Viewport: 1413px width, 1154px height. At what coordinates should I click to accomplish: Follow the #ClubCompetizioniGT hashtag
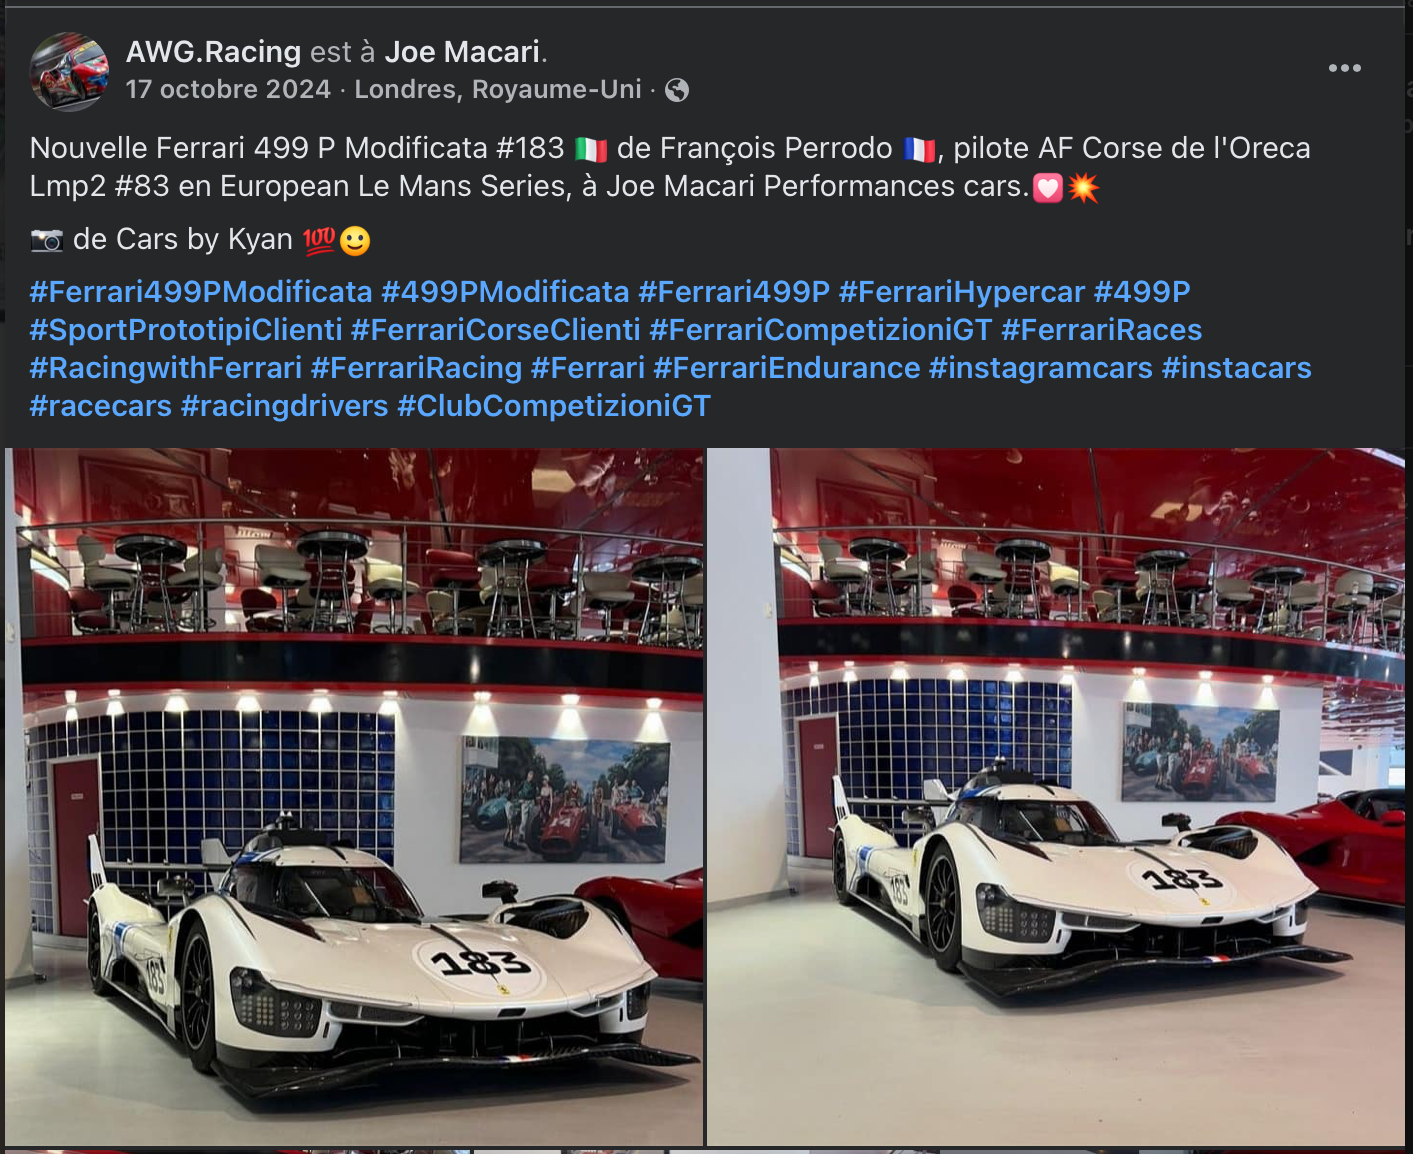tap(554, 406)
